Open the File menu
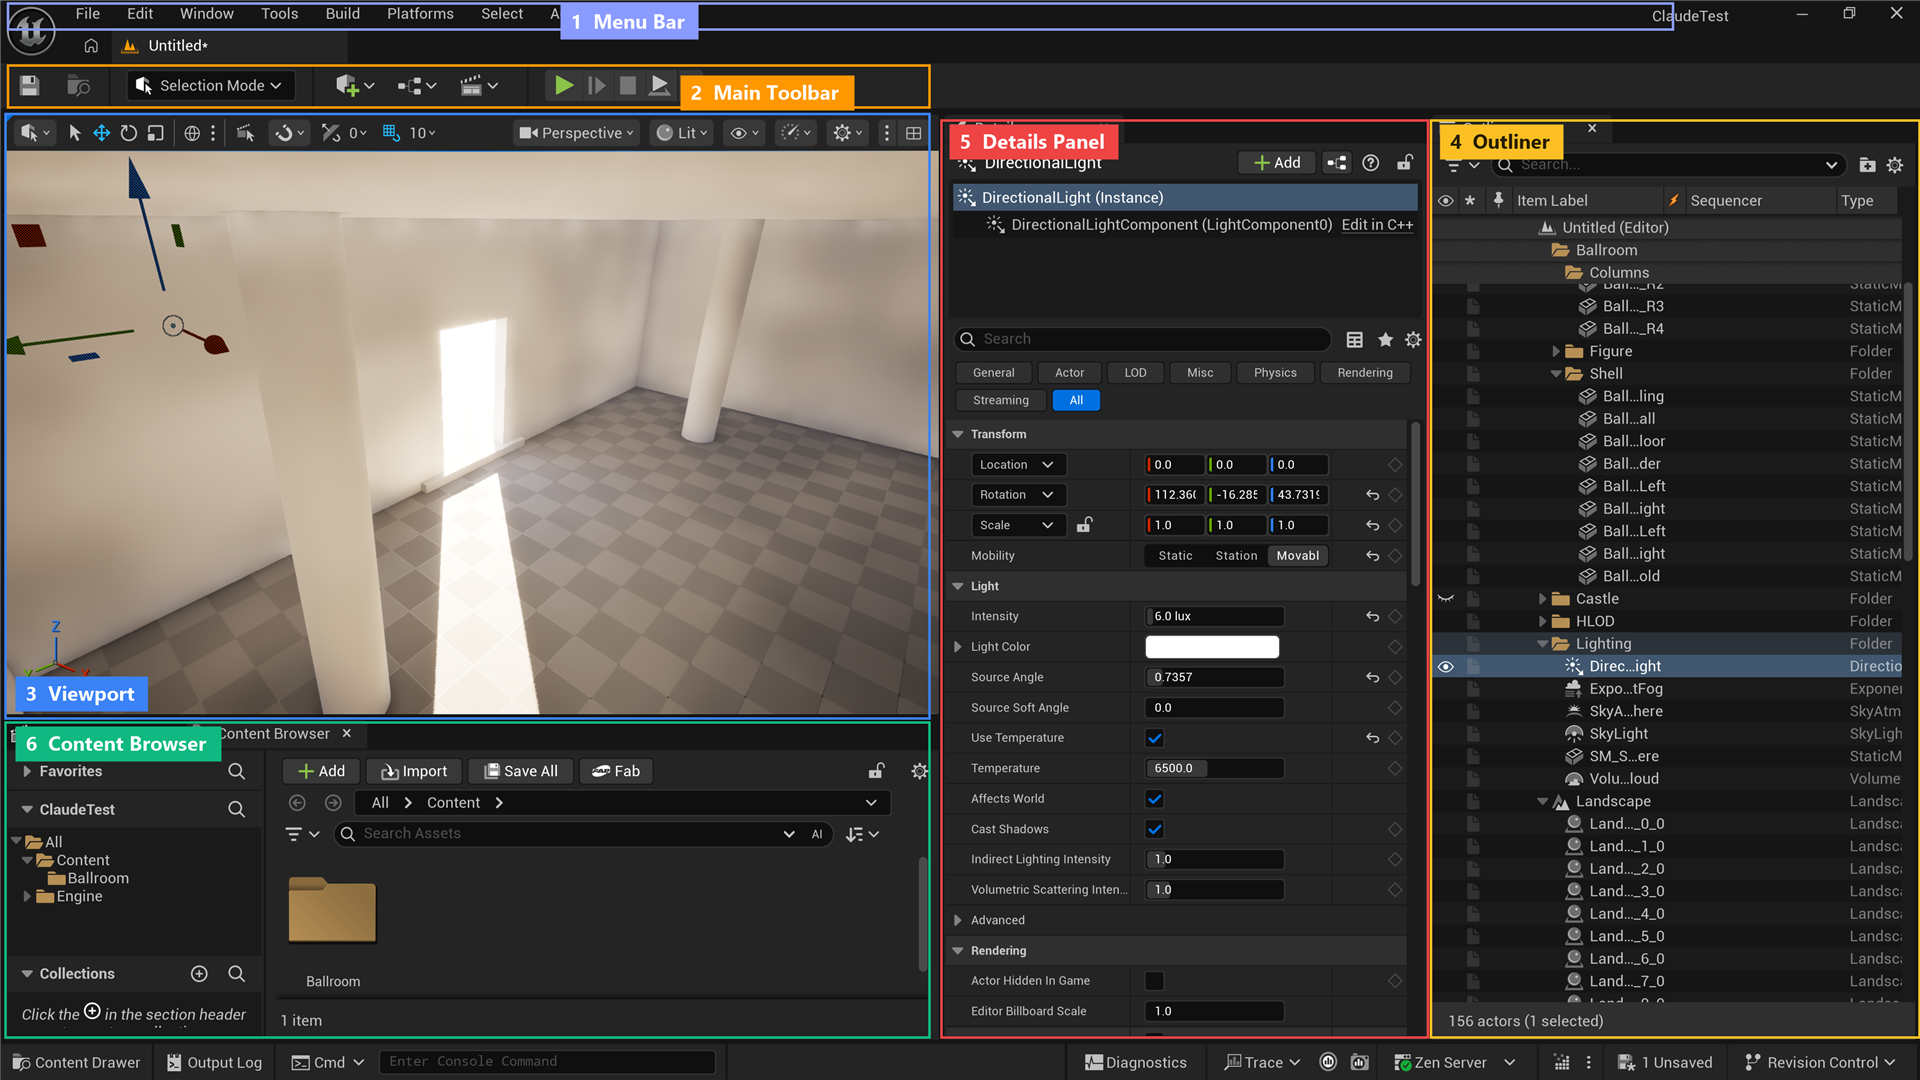Screen dimensions: 1920x1080 coord(88,14)
